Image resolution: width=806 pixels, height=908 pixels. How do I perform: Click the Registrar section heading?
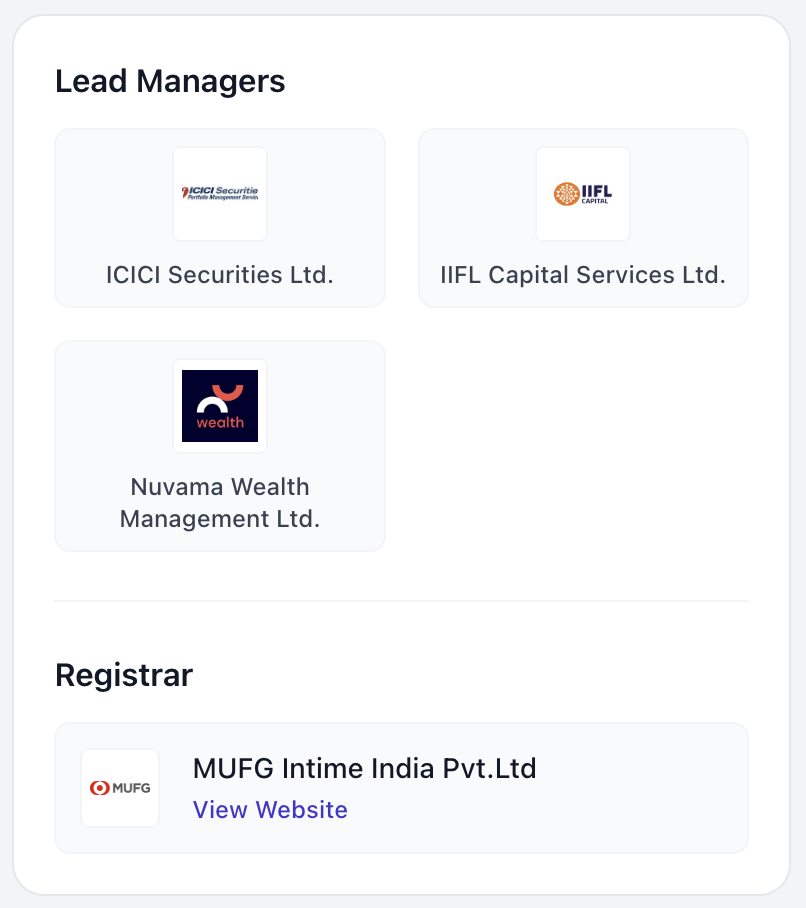(x=124, y=675)
